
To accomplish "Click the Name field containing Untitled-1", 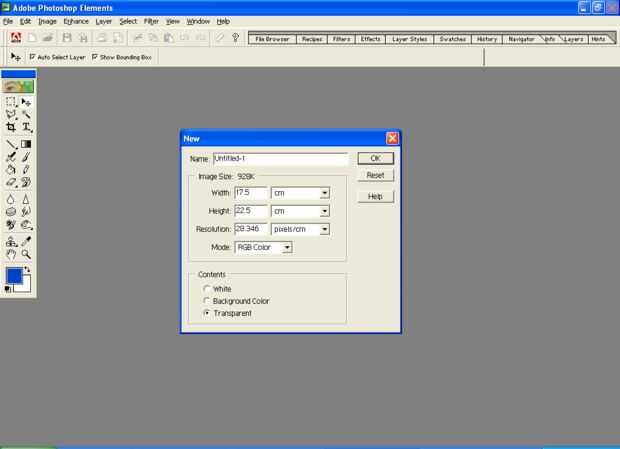I will 280,159.
